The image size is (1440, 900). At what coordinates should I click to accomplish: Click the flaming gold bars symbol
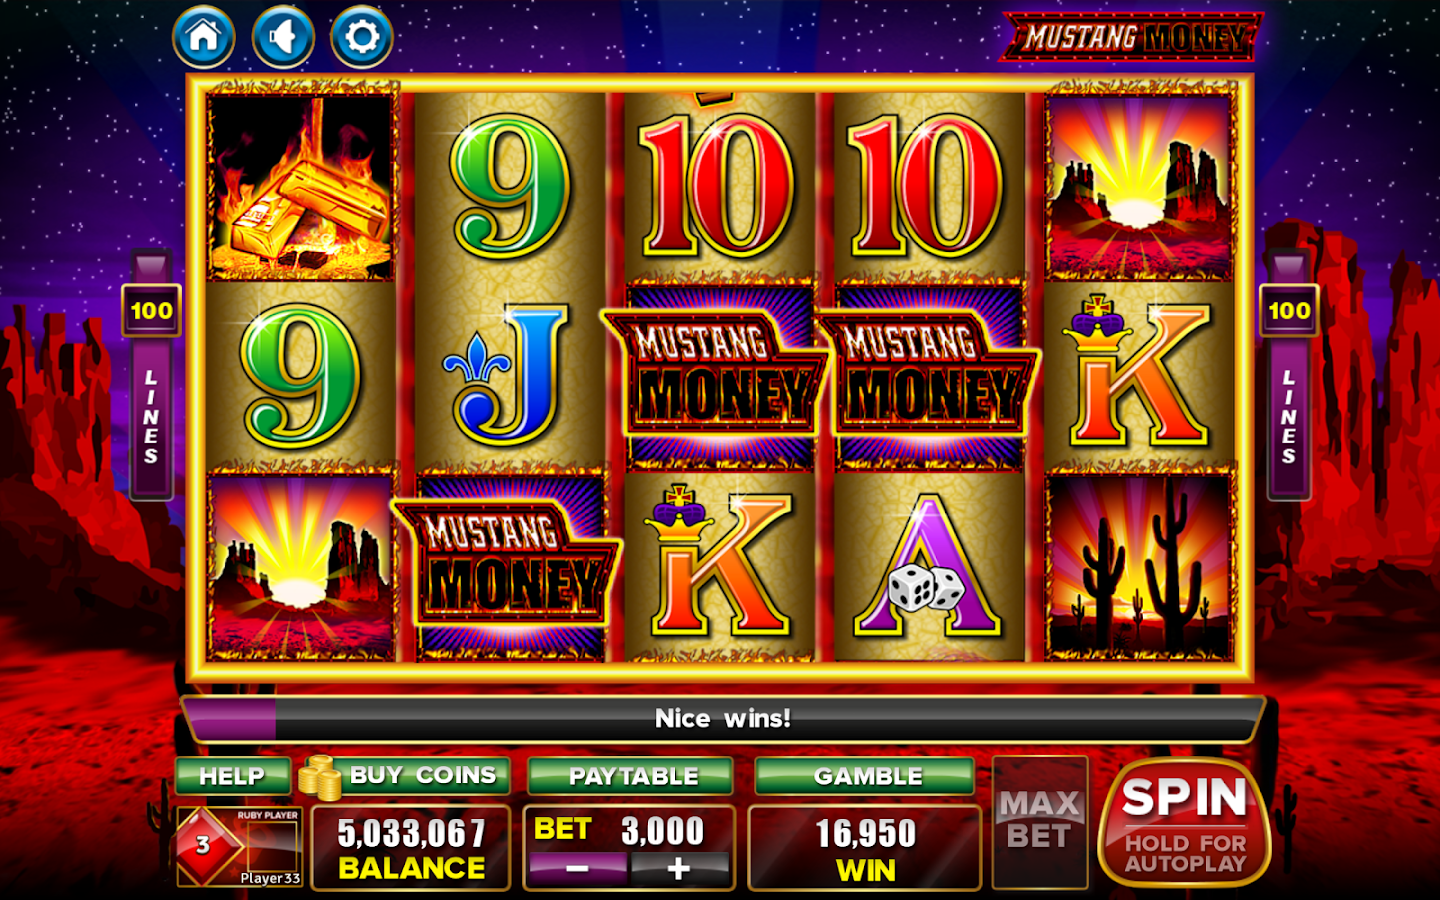[x=301, y=187]
